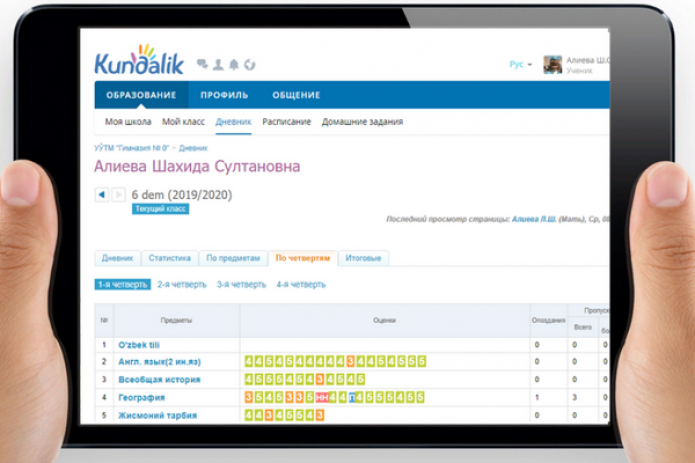This screenshot has width=695, height=463.
Task: Open Домашние задания link
Action: pyautogui.click(x=362, y=122)
